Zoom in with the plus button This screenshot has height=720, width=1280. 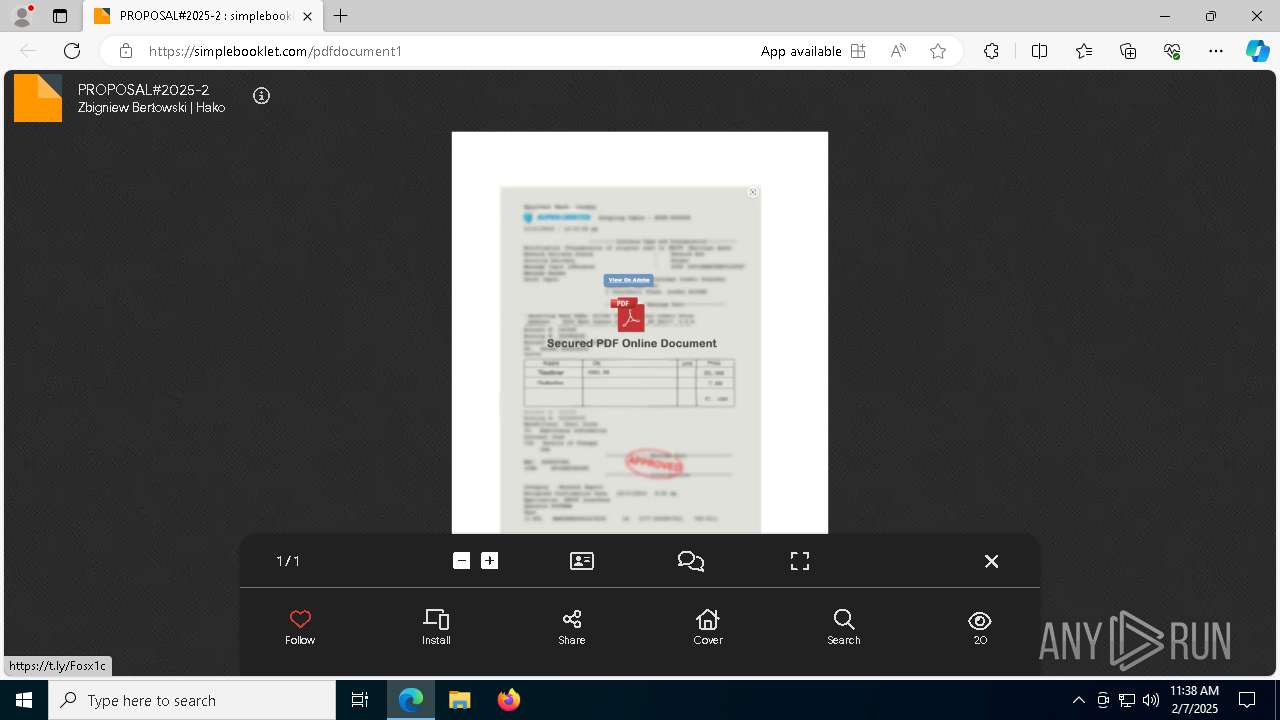pyautogui.click(x=489, y=561)
